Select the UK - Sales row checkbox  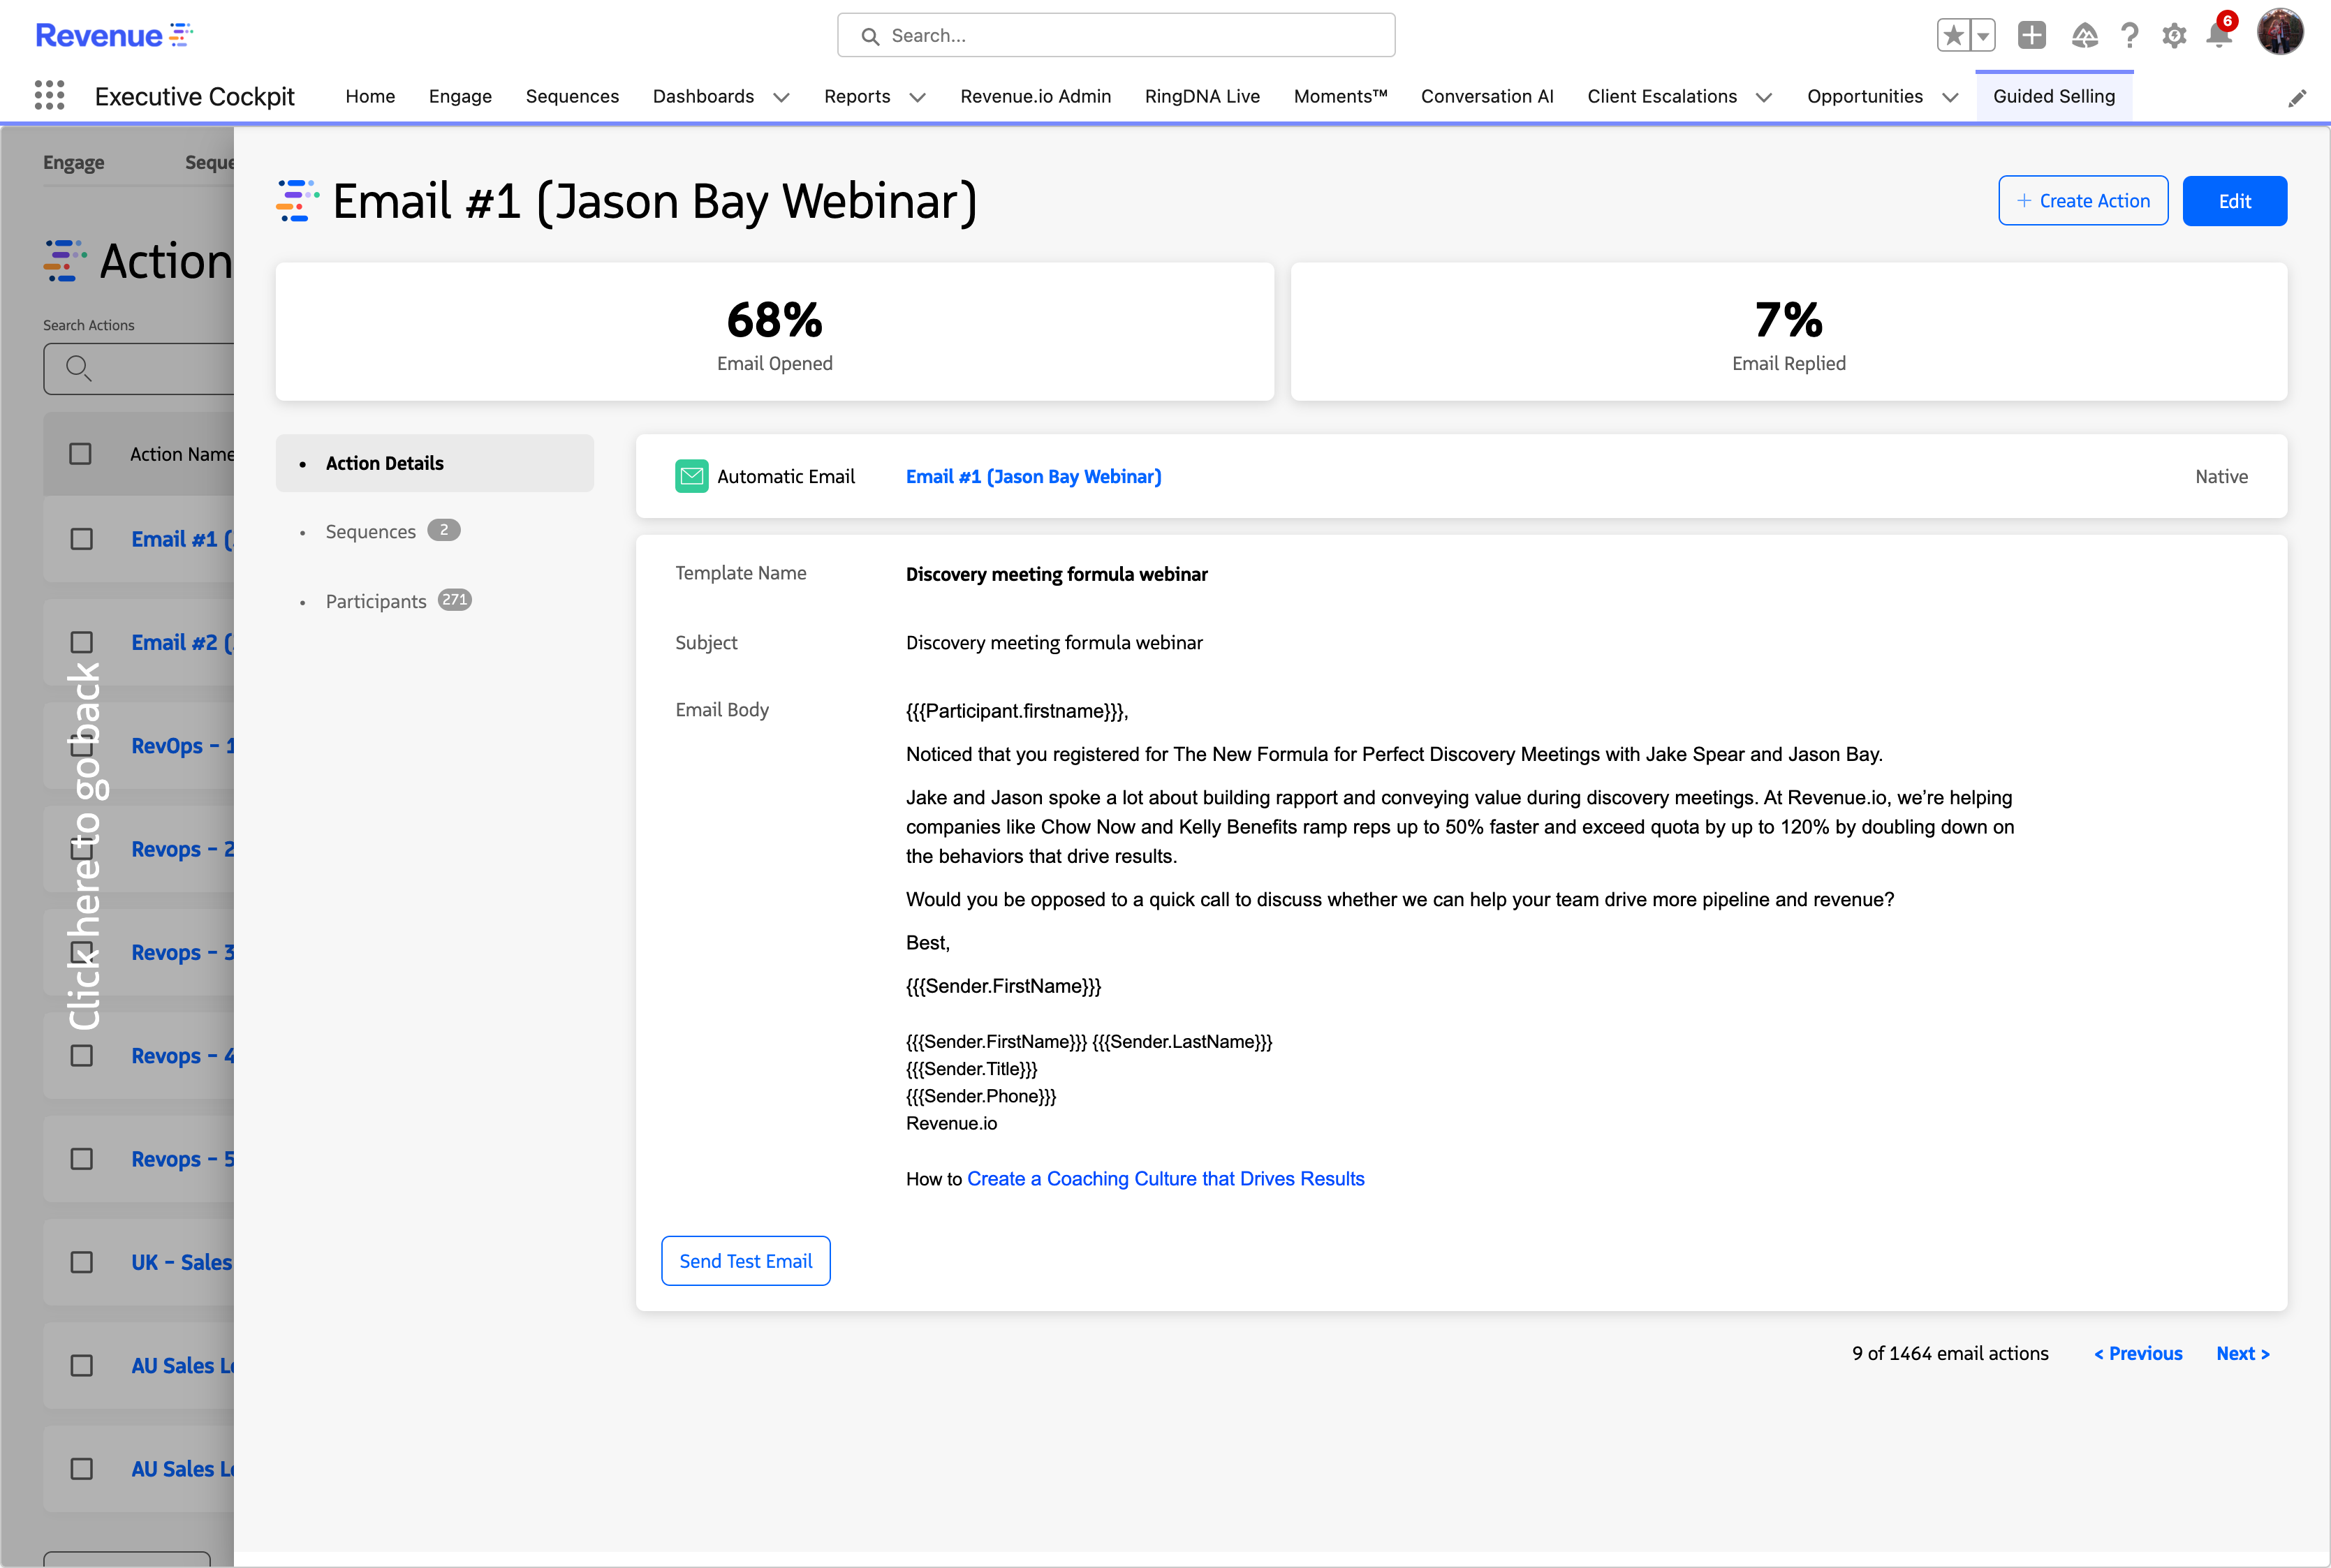click(x=82, y=1262)
